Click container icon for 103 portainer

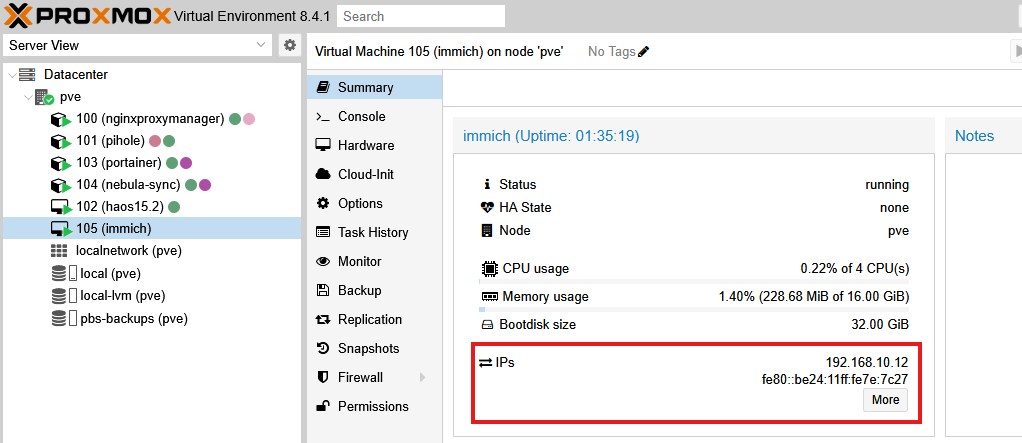pos(61,163)
